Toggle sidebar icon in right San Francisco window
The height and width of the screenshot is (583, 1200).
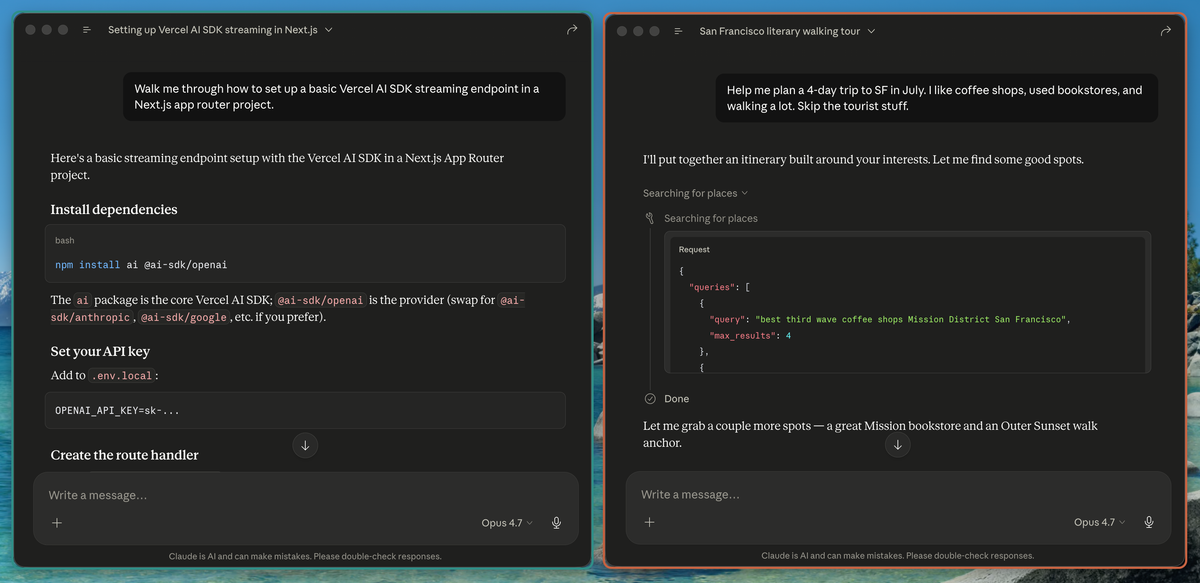(x=679, y=31)
